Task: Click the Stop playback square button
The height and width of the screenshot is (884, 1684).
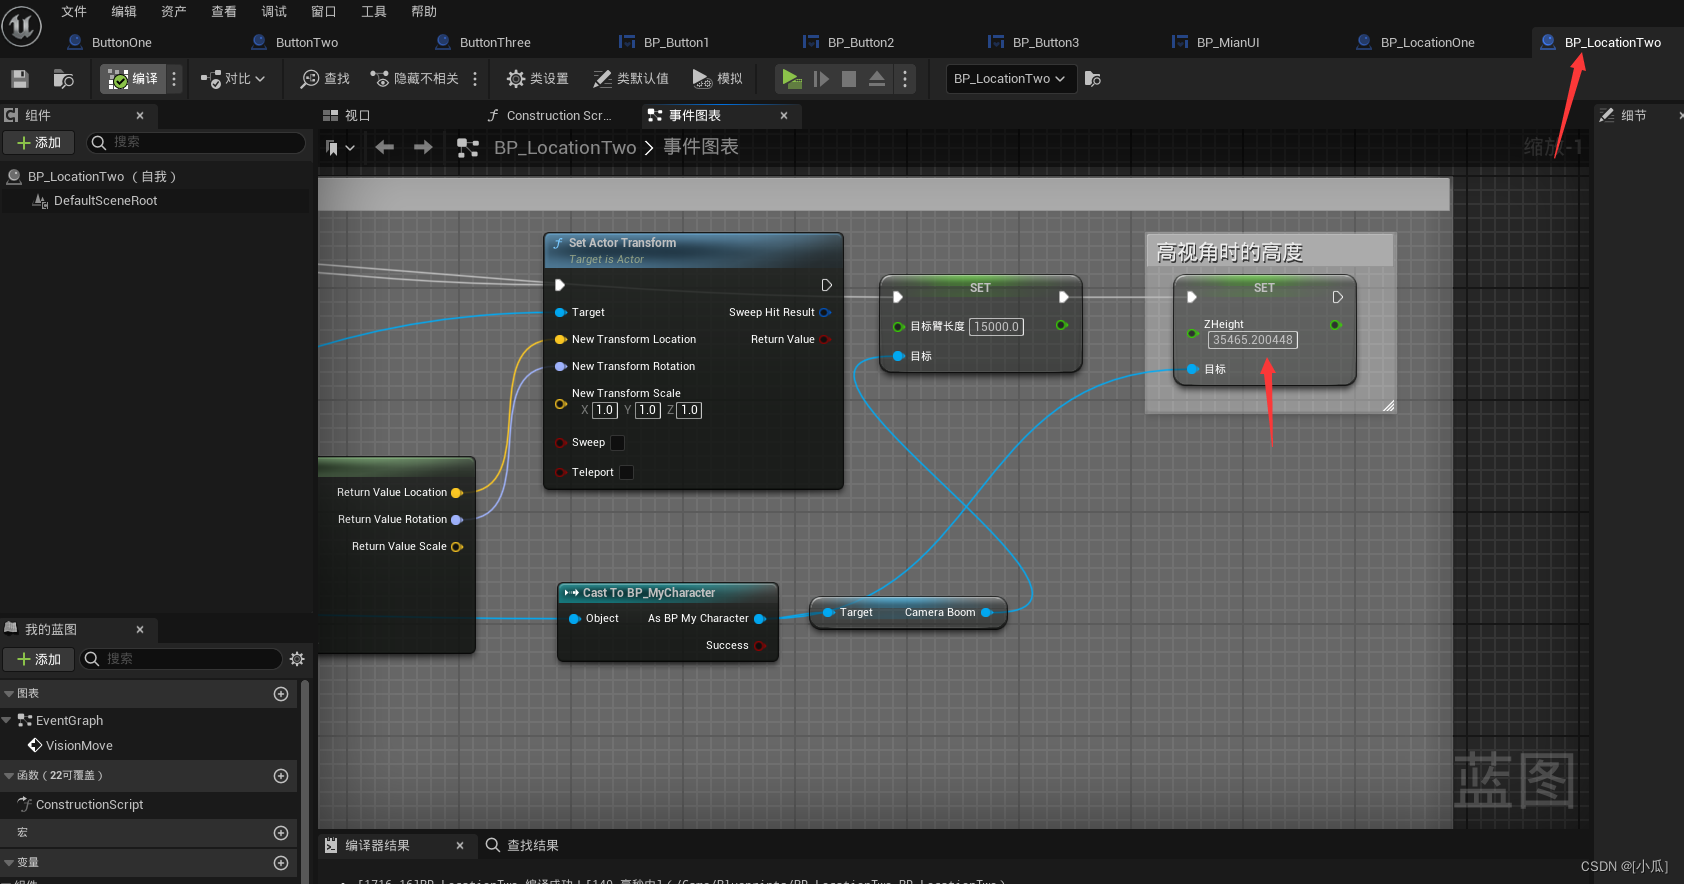Action: [x=849, y=79]
